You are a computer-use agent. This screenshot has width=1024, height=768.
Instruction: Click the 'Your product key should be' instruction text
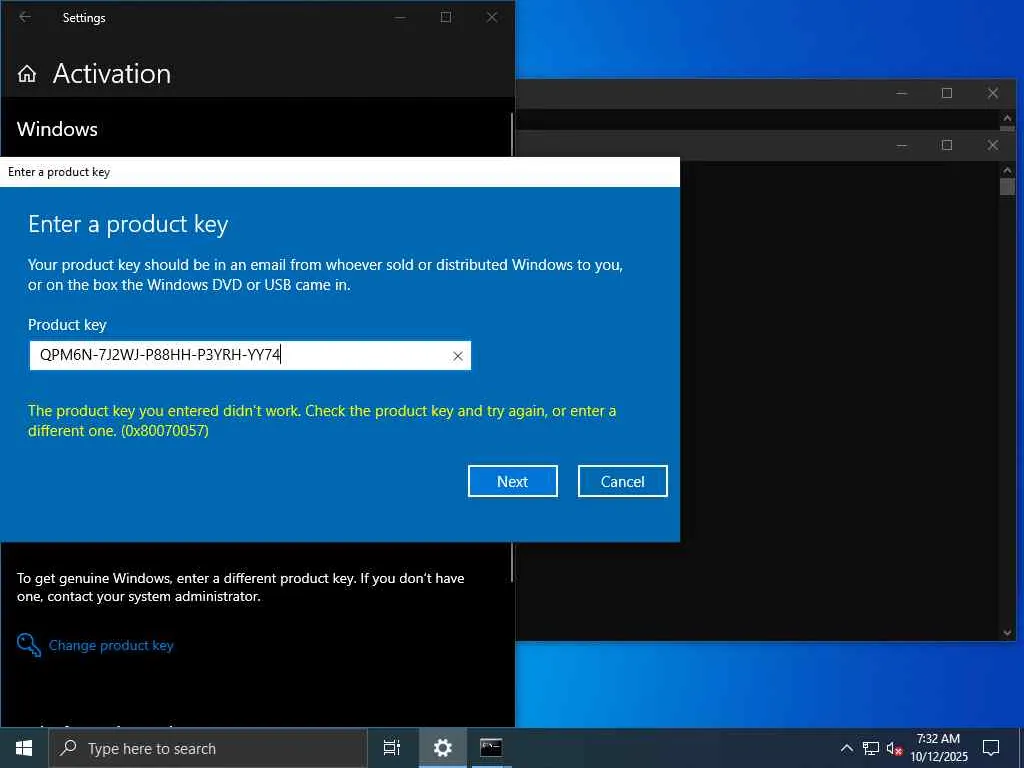[325, 275]
